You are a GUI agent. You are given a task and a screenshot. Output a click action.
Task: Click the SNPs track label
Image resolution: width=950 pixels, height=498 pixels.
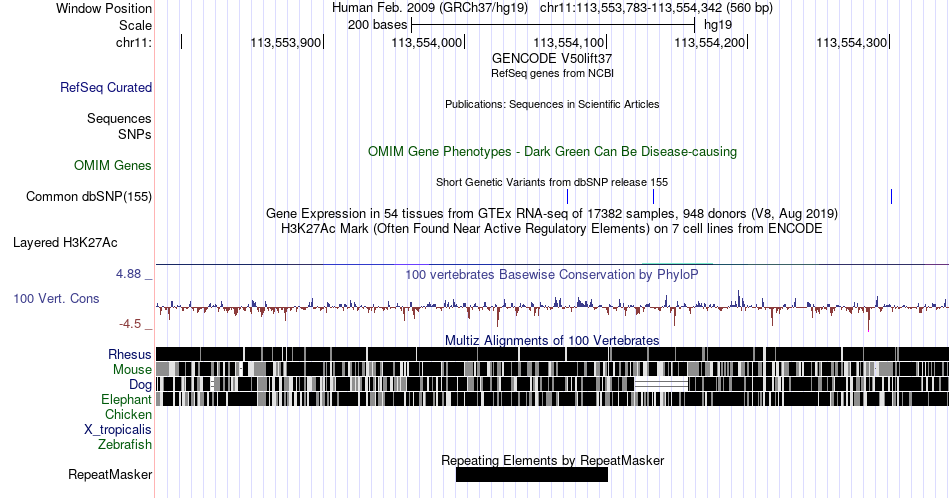click(135, 134)
